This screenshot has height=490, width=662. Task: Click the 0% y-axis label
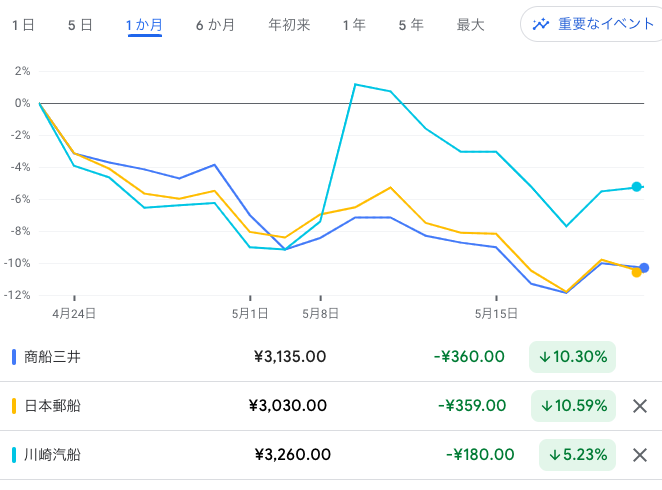click(x=22, y=103)
